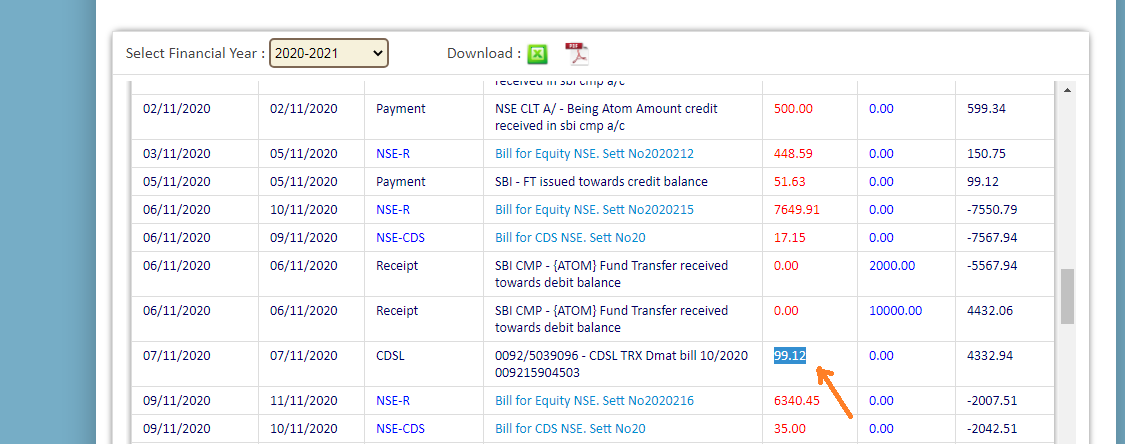This screenshot has height=444, width=1125.
Task: Click NSE-CDS link with value date 10/11/2020
Action: tap(400, 429)
